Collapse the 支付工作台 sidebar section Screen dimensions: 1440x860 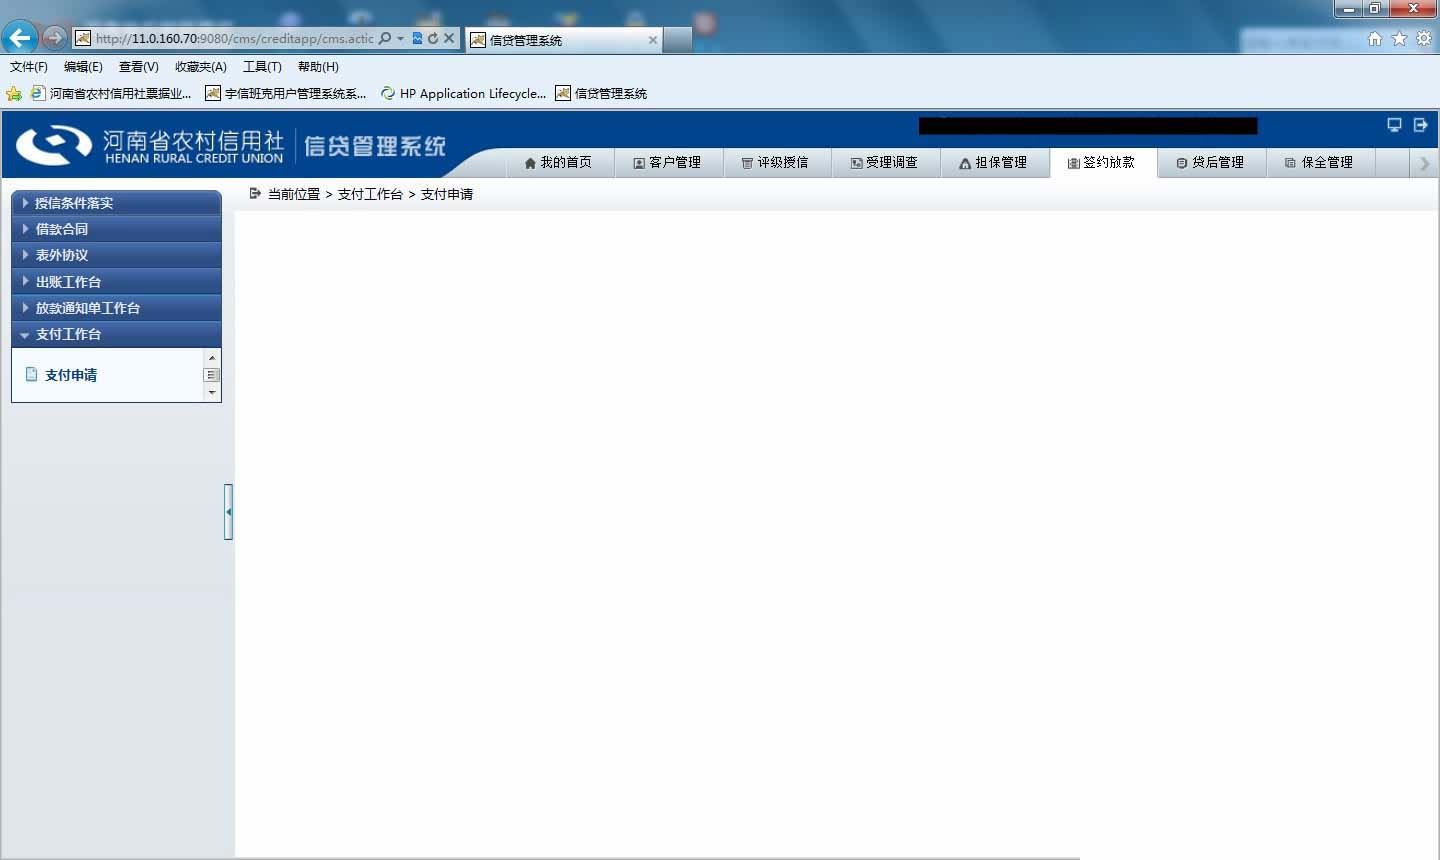[116, 334]
